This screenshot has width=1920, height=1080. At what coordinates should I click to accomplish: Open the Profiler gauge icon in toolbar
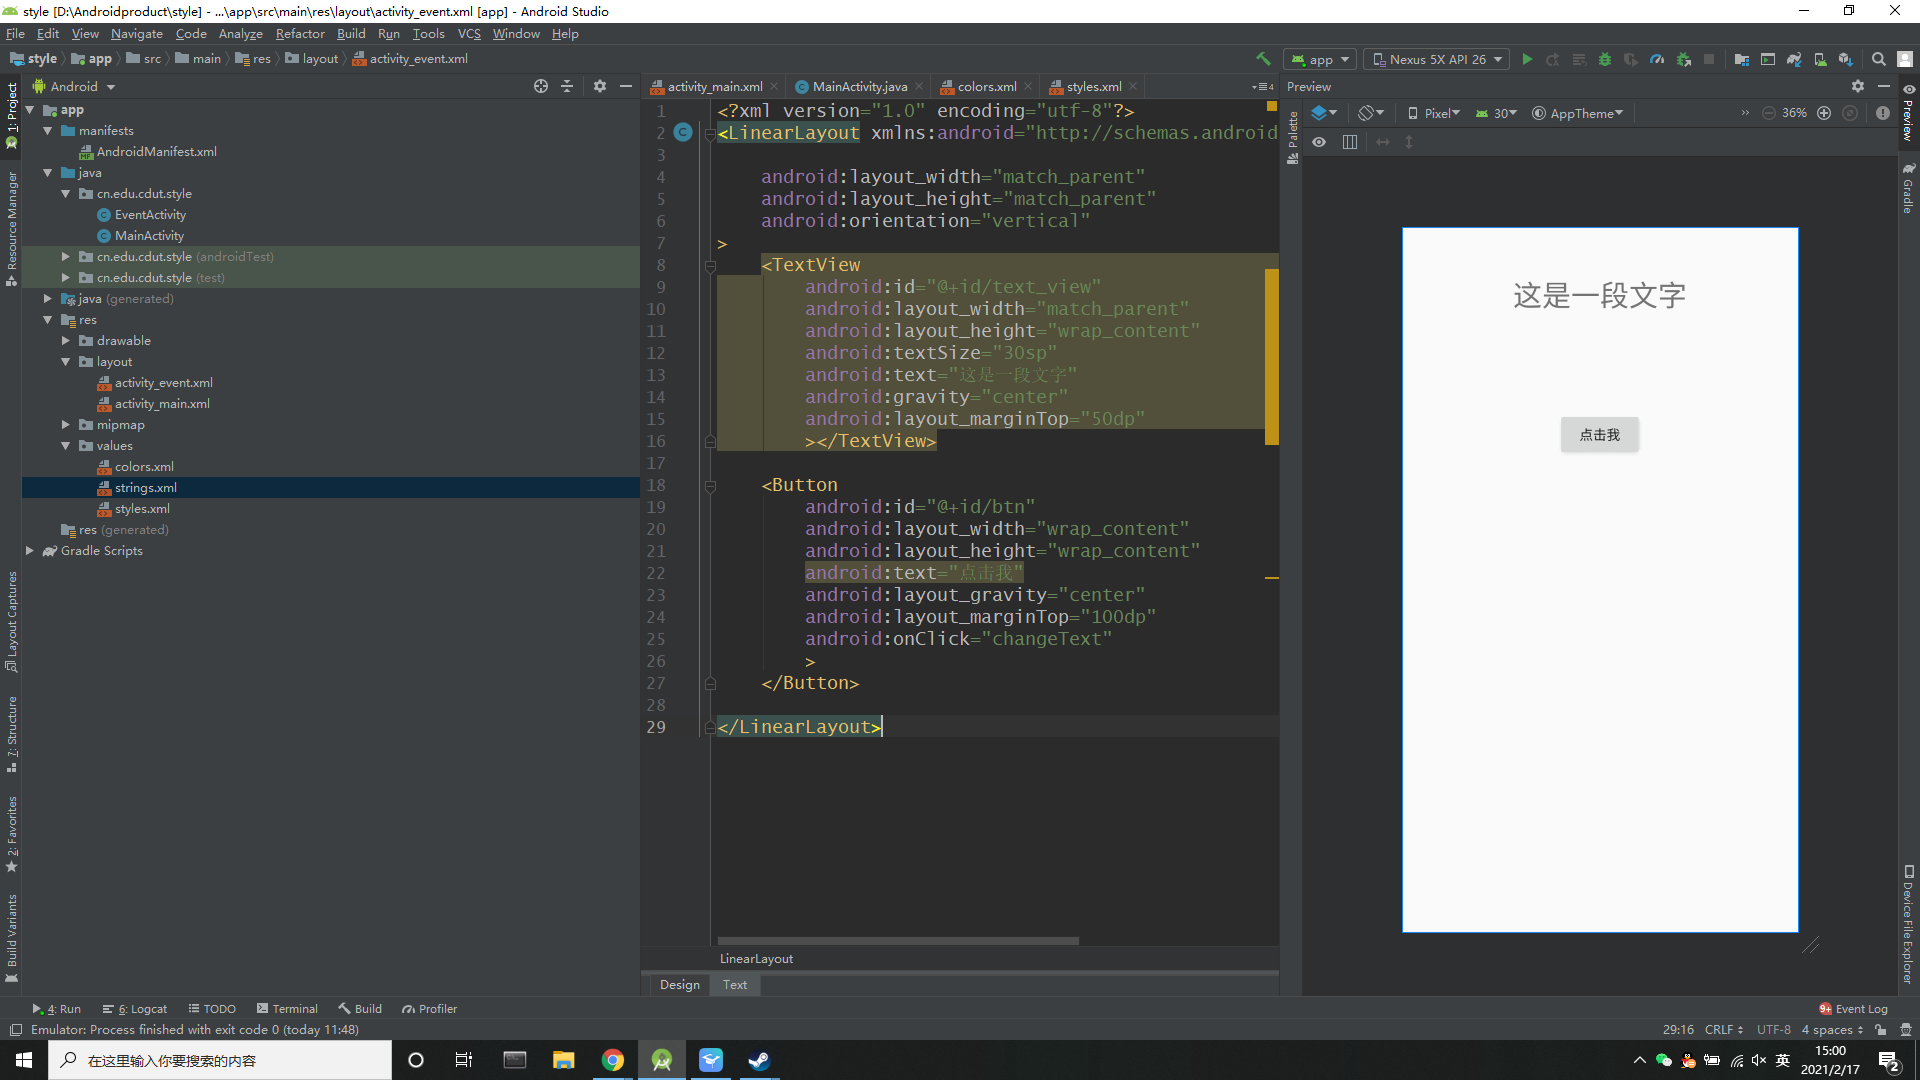(x=1657, y=60)
